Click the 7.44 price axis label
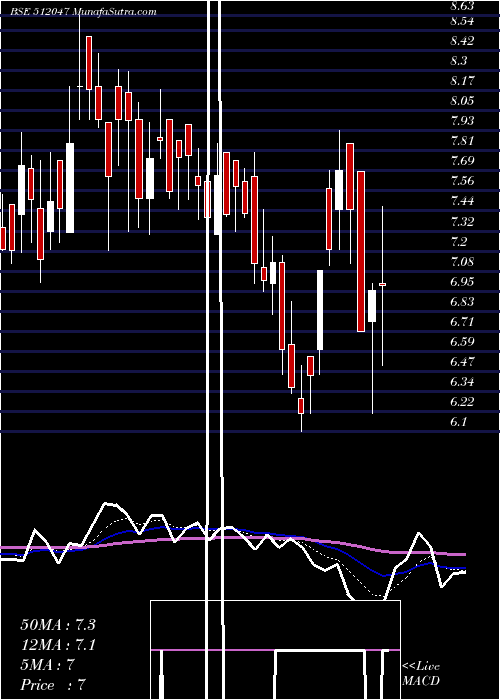 point(462,201)
